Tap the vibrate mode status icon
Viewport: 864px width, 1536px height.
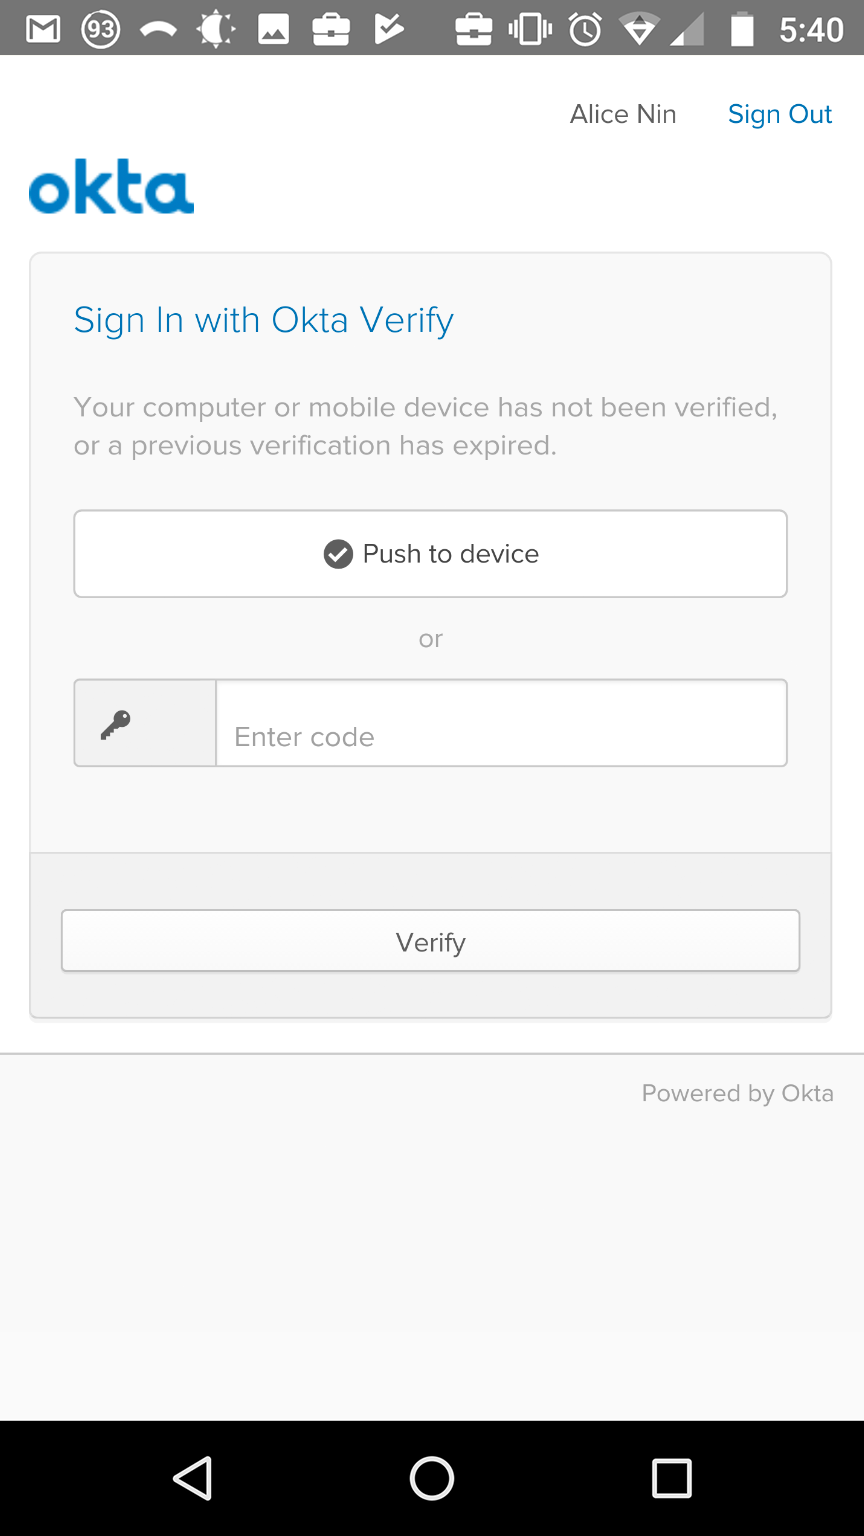coord(530,30)
